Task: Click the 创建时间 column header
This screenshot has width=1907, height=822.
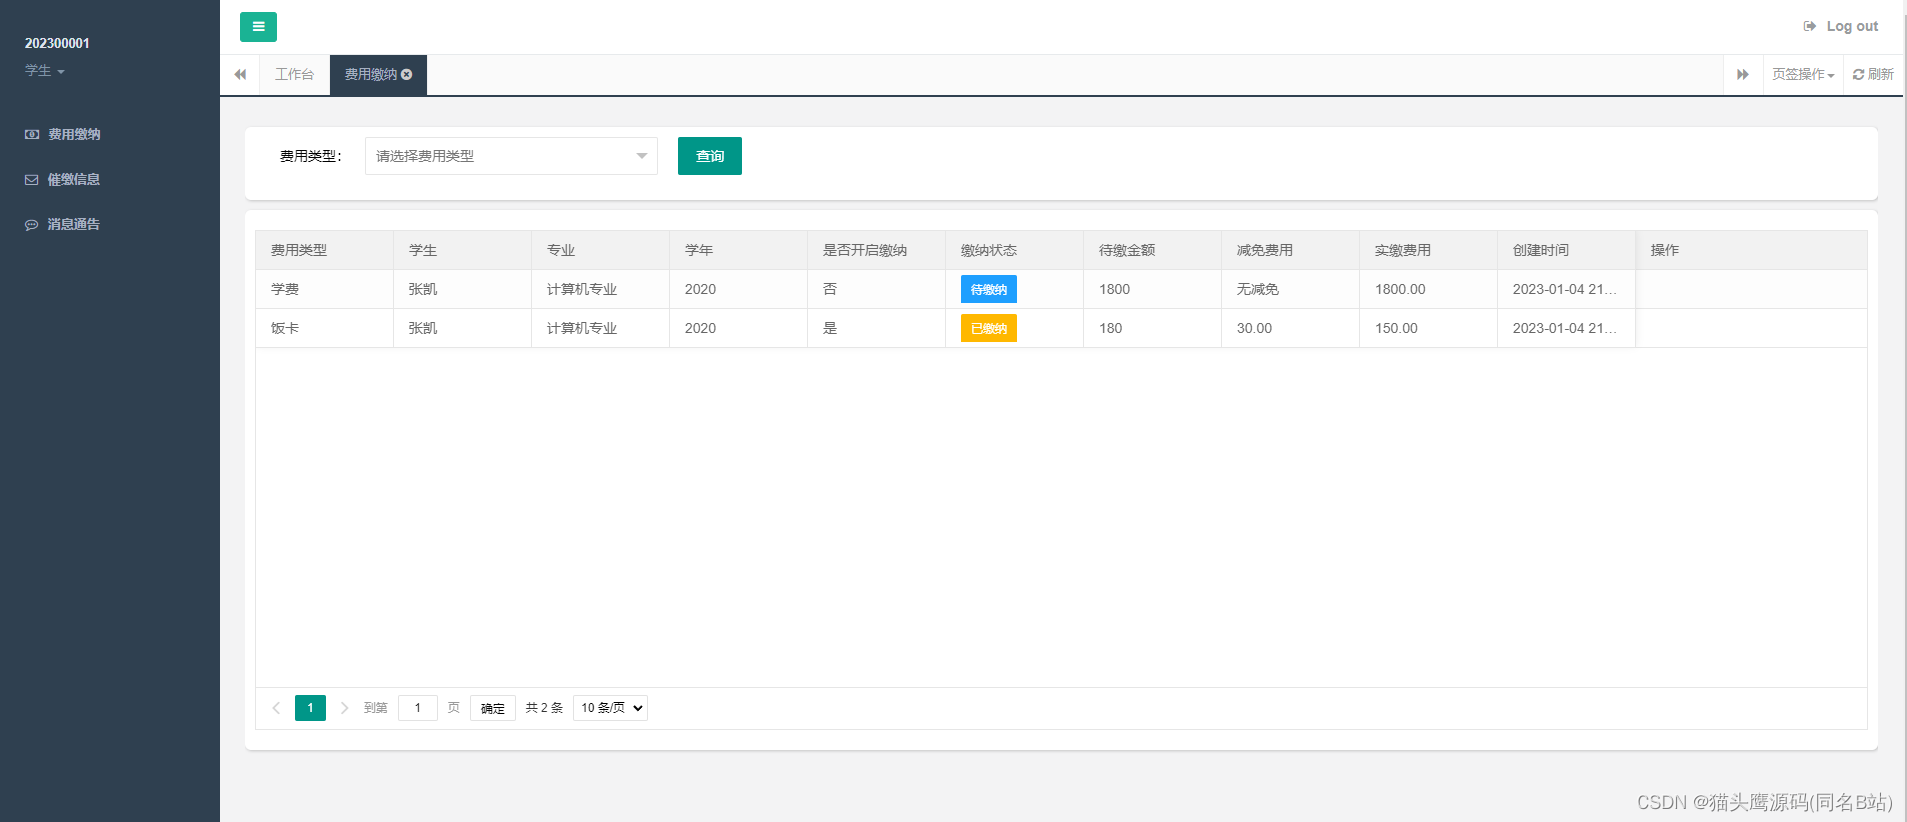Action: pyautogui.click(x=1567, y=250)
